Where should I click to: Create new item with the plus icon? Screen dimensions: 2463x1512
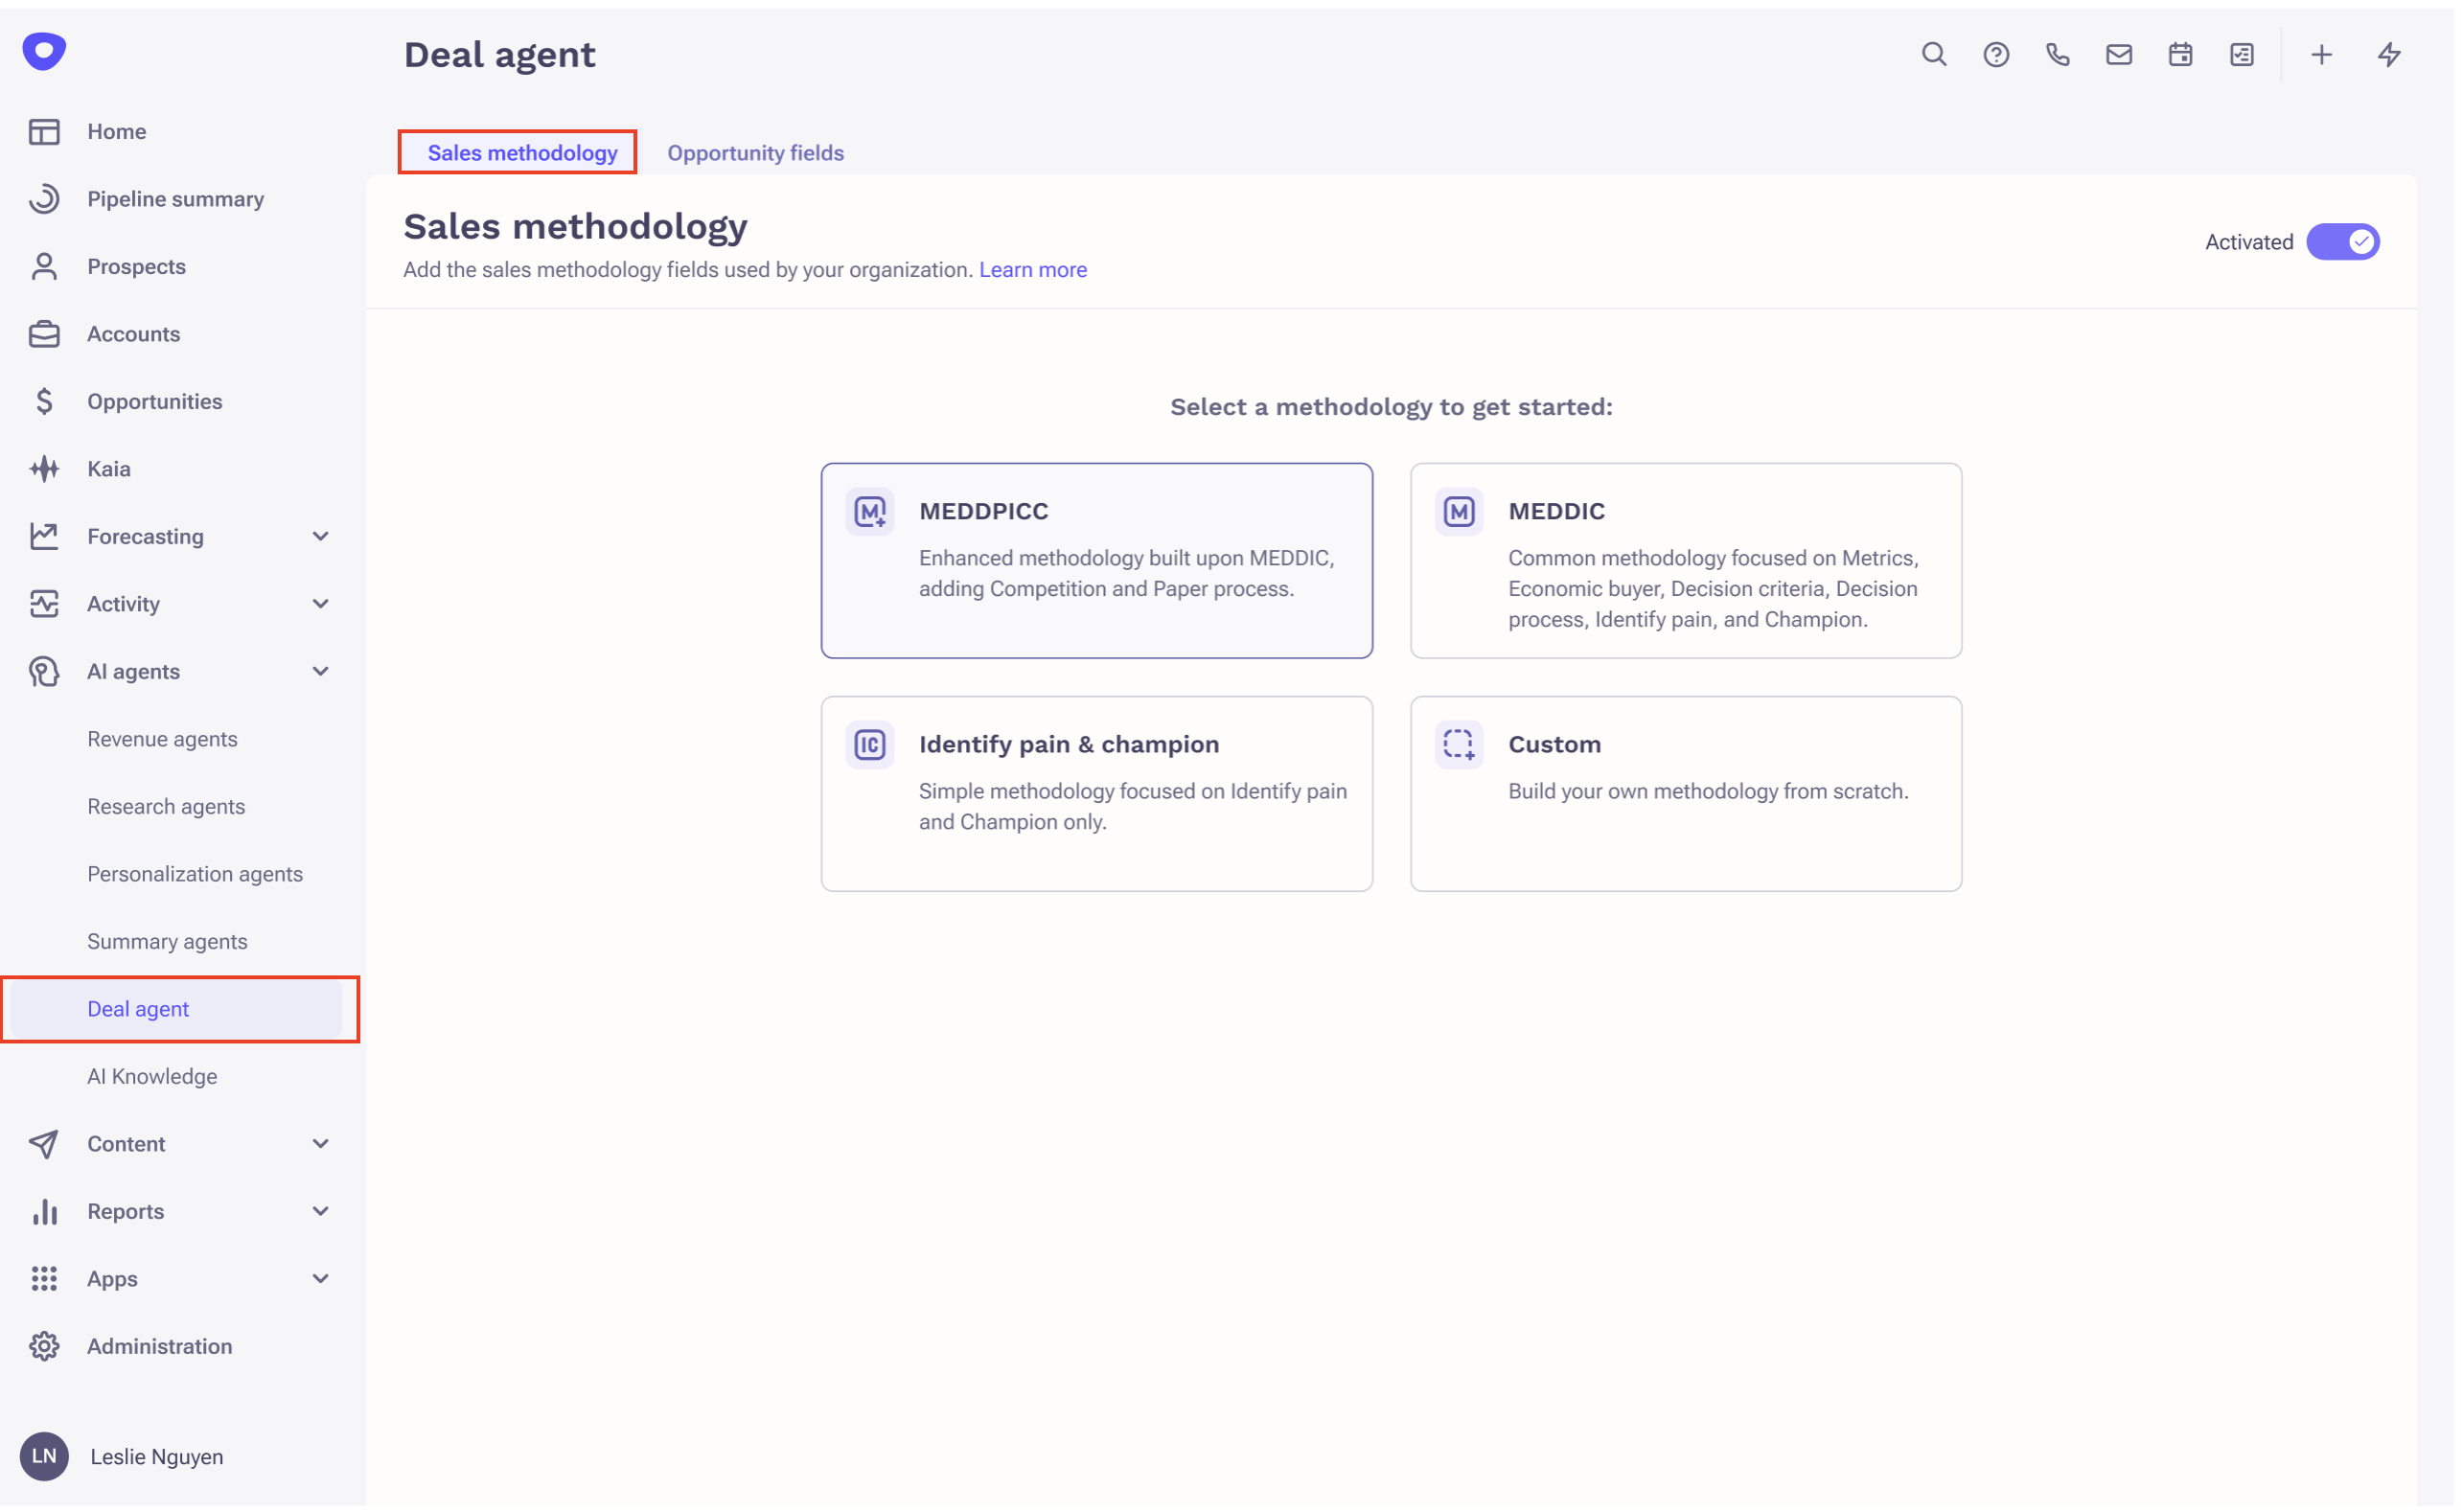coord(2320,55)
